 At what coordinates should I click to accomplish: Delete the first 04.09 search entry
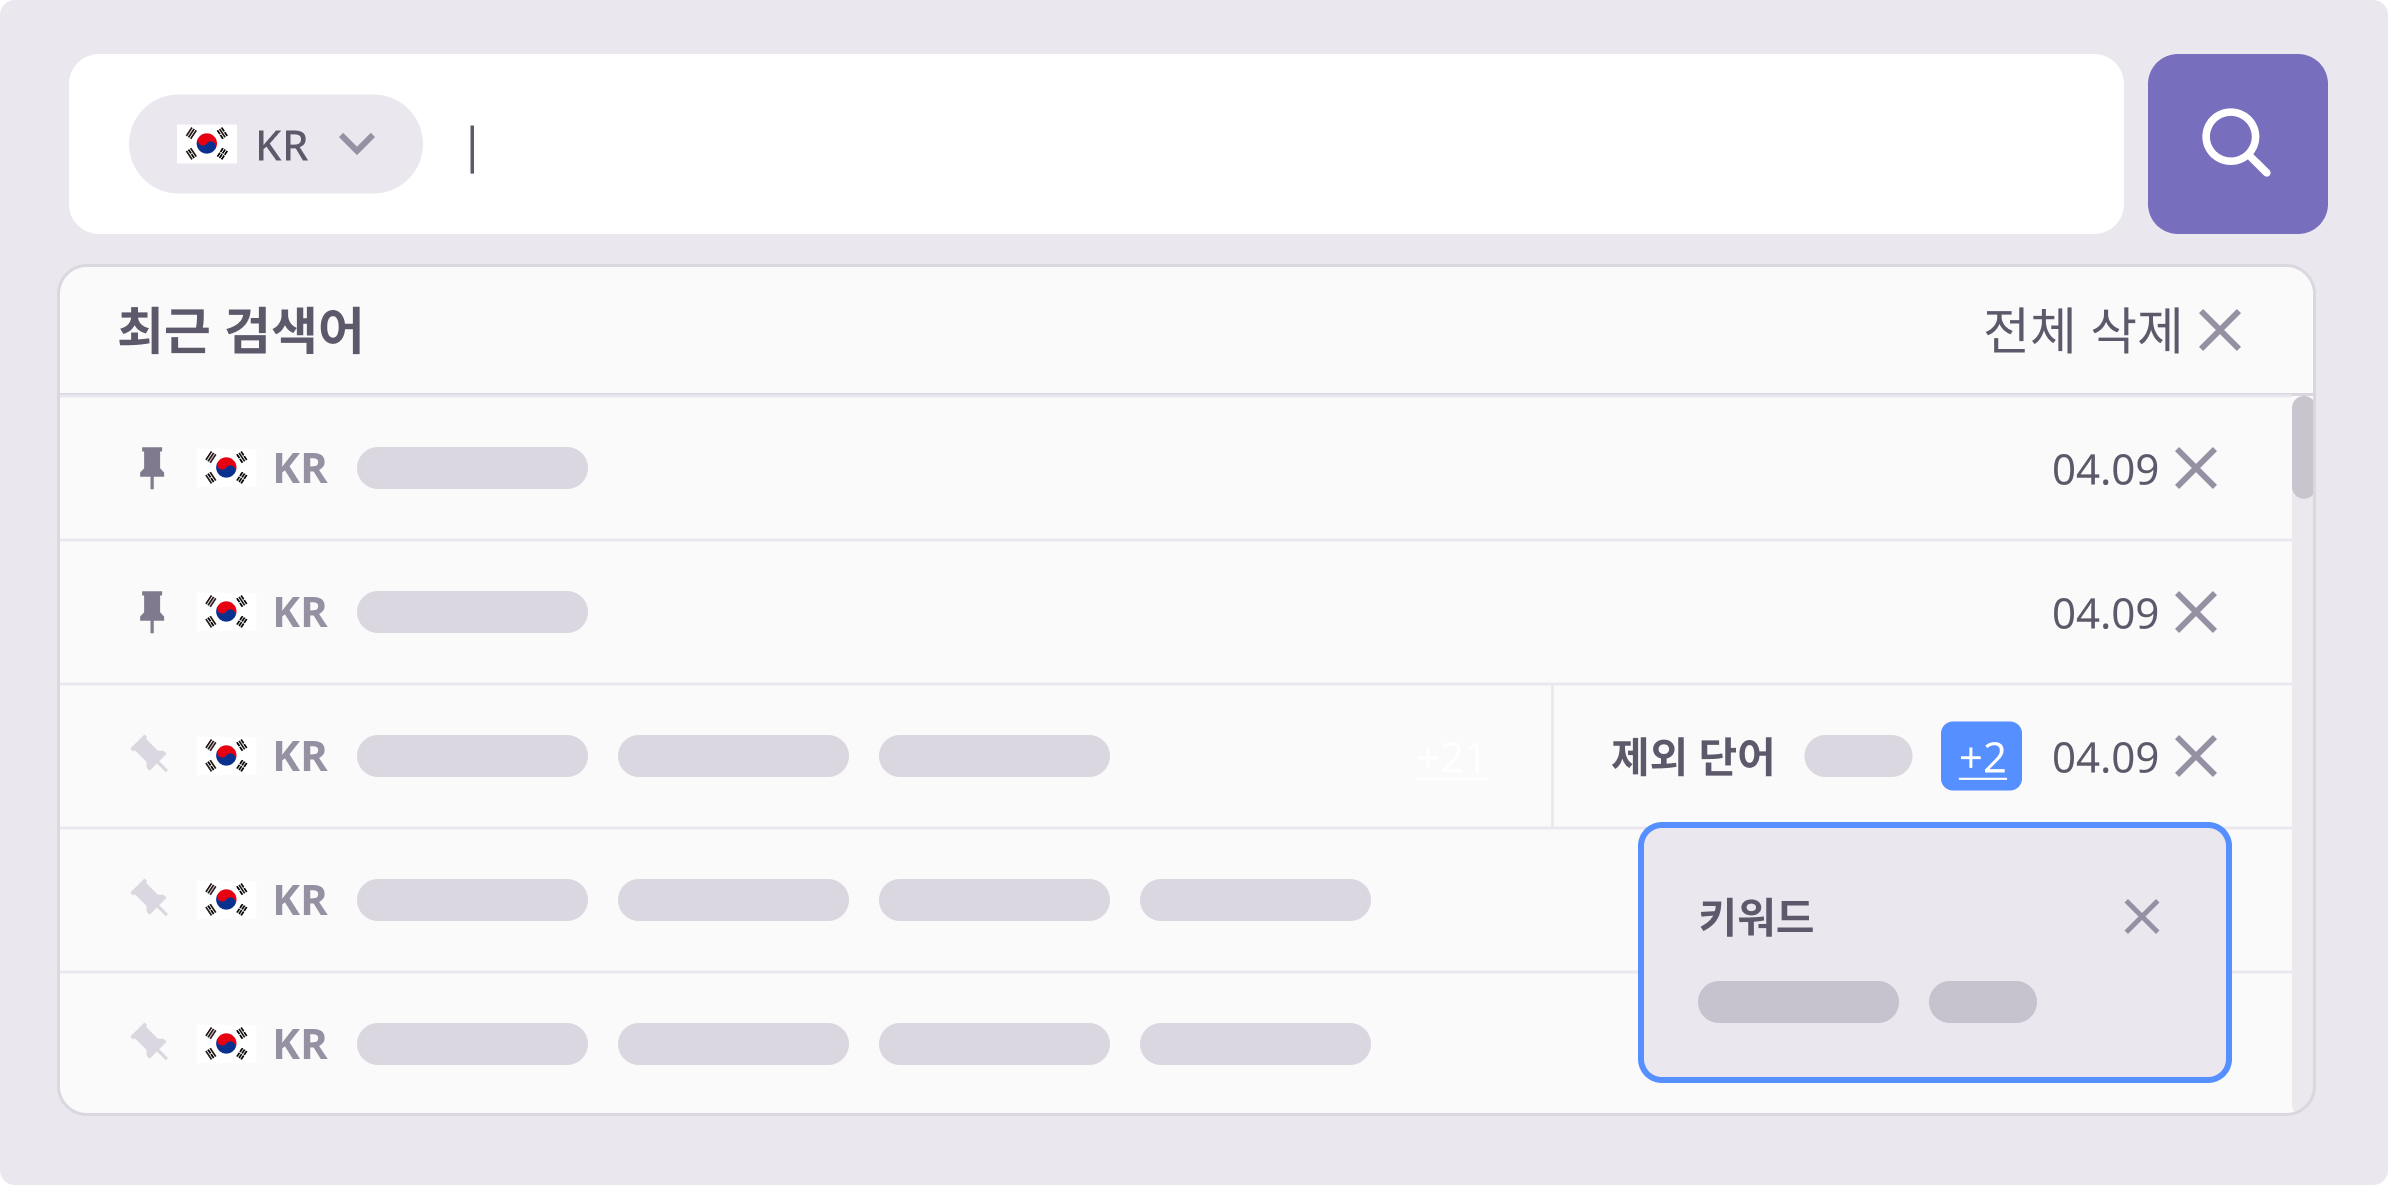coord(2196,468)
